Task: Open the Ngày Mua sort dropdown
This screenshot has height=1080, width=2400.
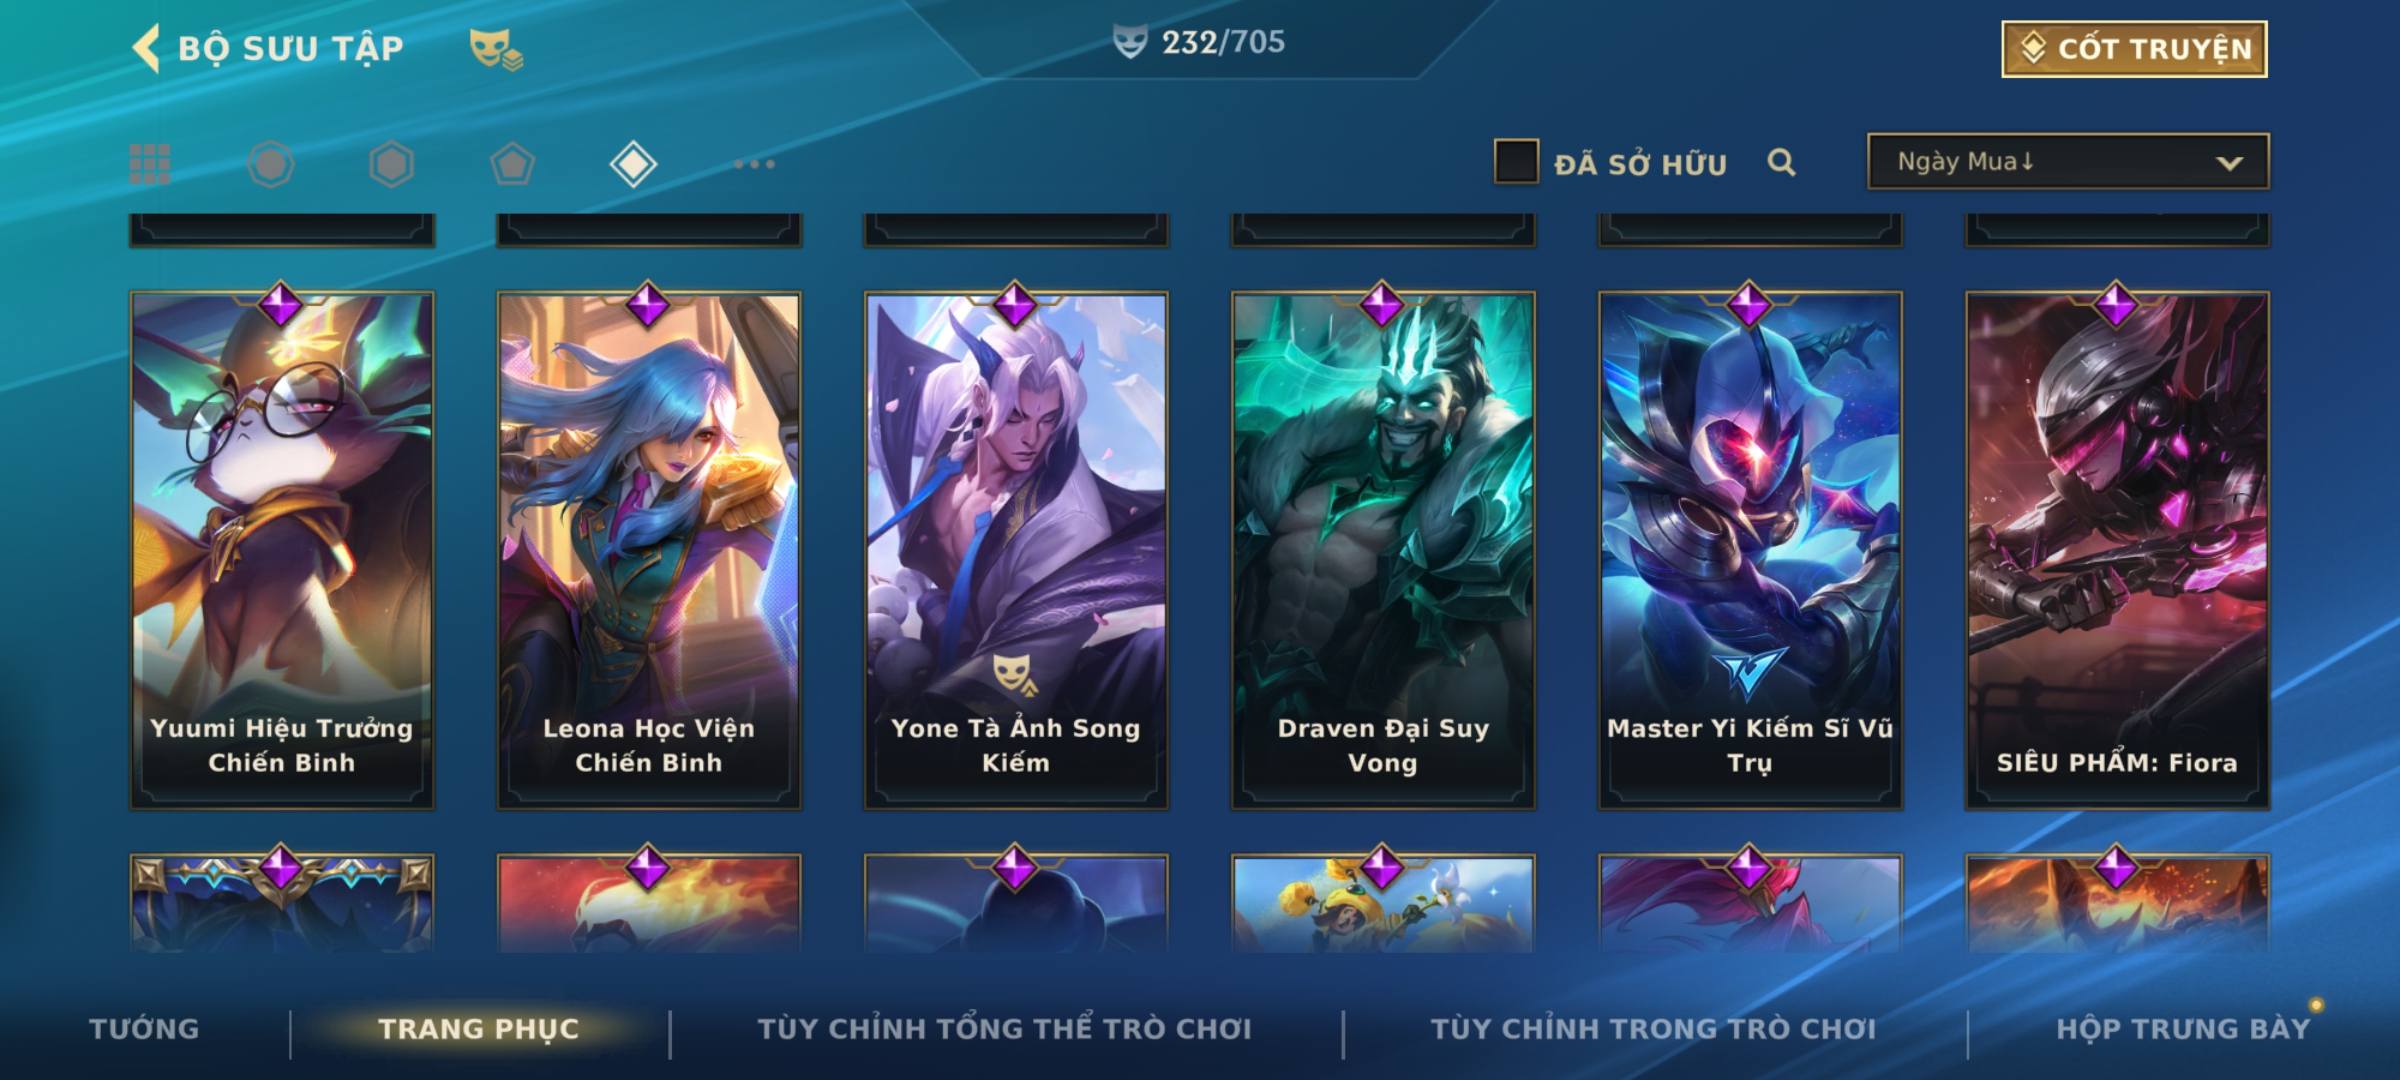Action: pos(2068,161)
